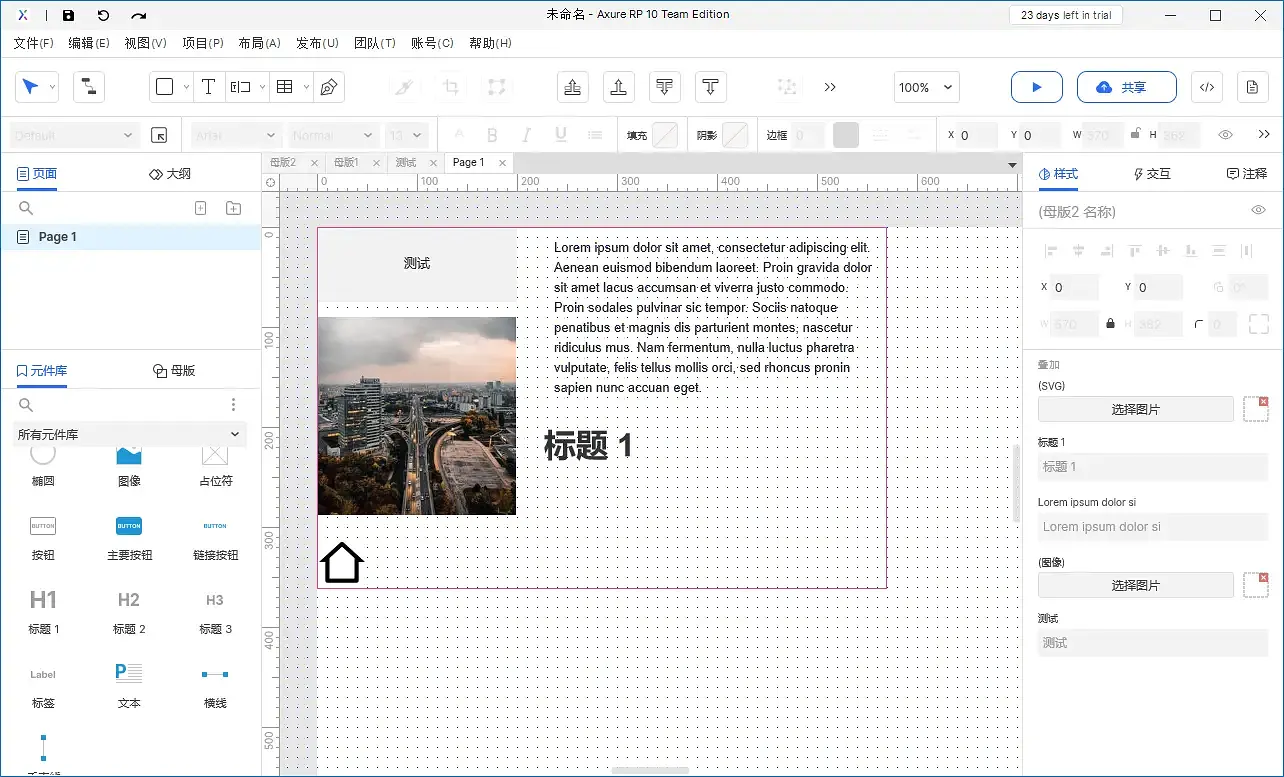Click 选择图片 button under (SVG)
Viewport: 1284px width, 777px height.
(x=1136, y=409)
